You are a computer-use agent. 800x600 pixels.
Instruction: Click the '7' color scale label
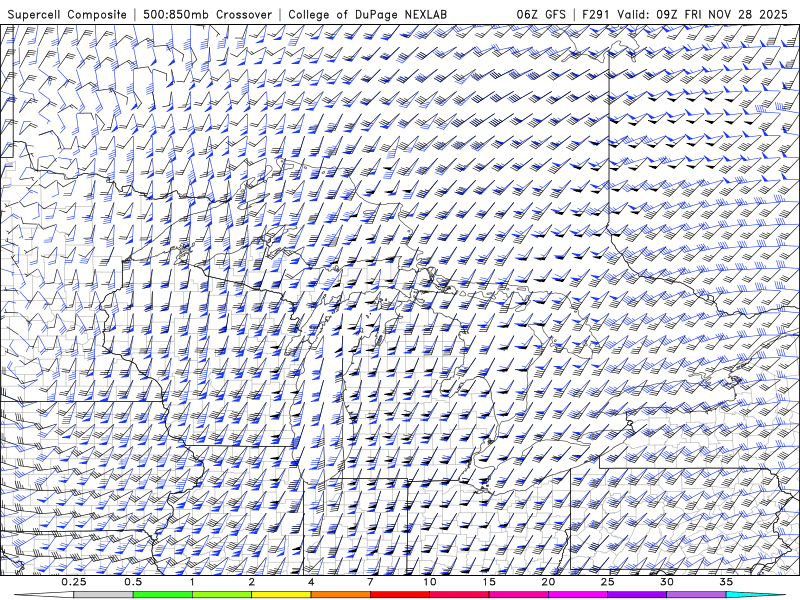click(370, 582)
